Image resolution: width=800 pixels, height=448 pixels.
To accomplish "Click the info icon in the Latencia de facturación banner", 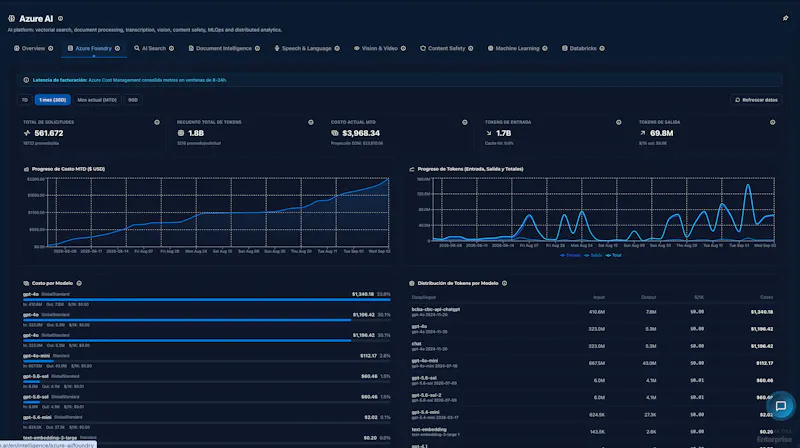I will click(26, 80).
